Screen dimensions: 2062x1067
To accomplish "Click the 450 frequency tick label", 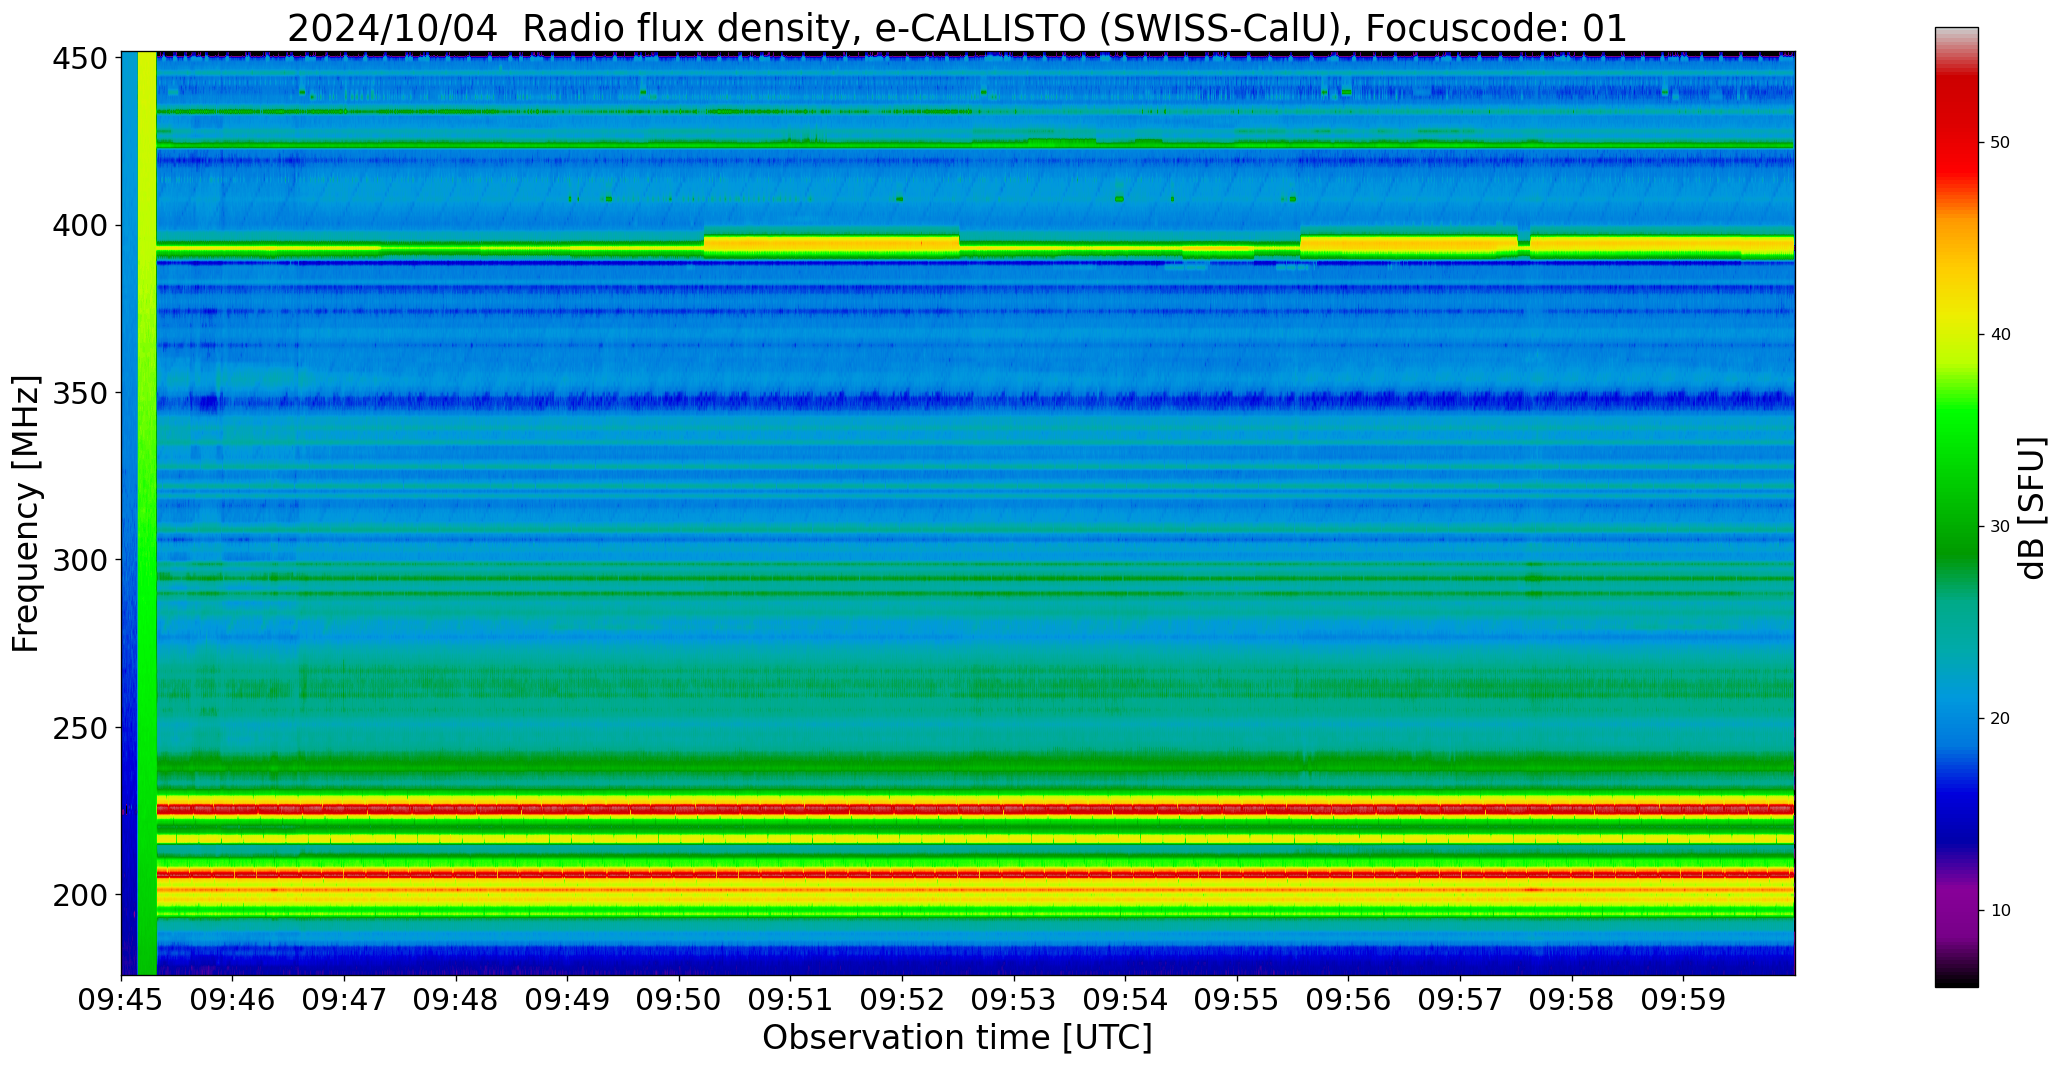I will pyautogui.click(x=80, y=59).
